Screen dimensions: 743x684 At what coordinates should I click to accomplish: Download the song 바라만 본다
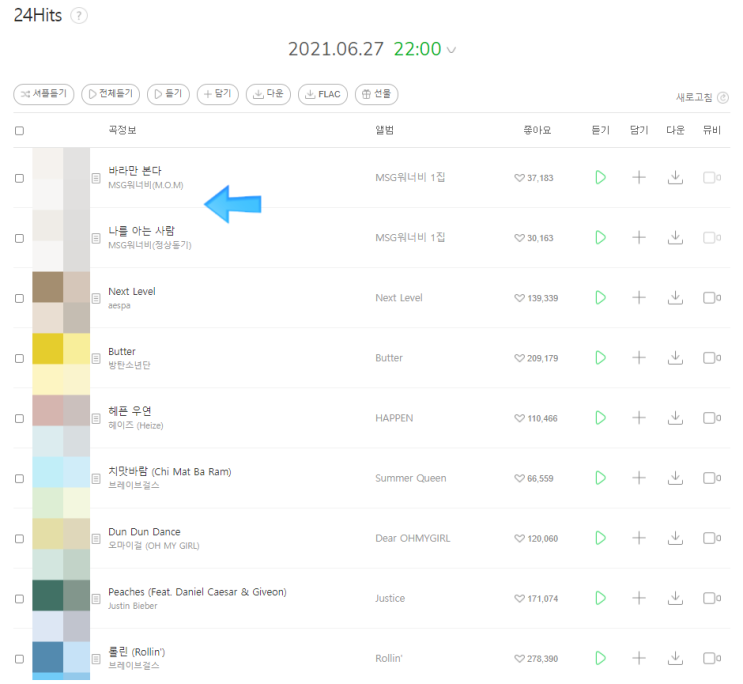[x=675, y=178]
